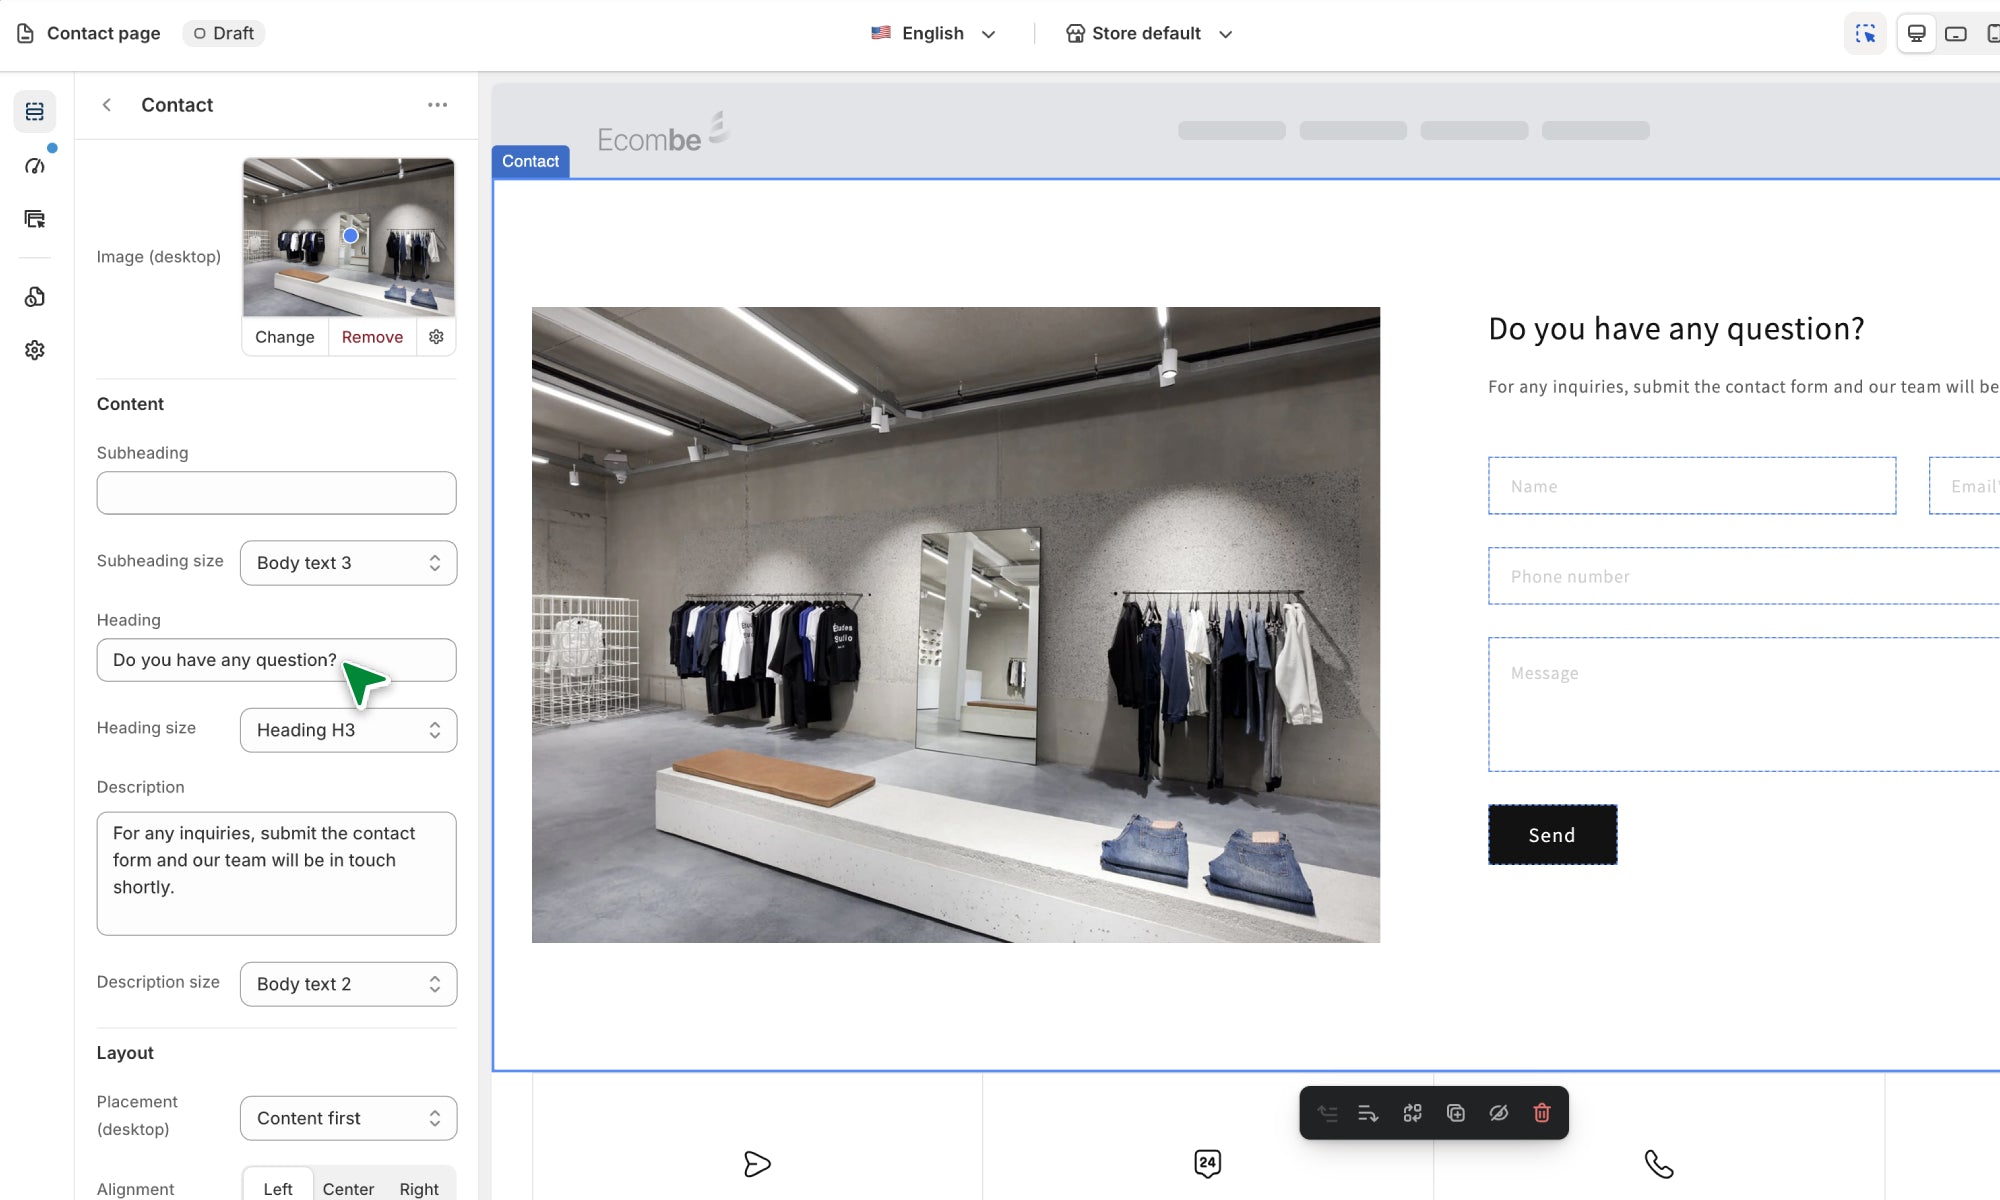The height and width of the screenshot is (1200, 2000).
Task: Click the blue focal point on image thumbnail
Action: (350, 236)
